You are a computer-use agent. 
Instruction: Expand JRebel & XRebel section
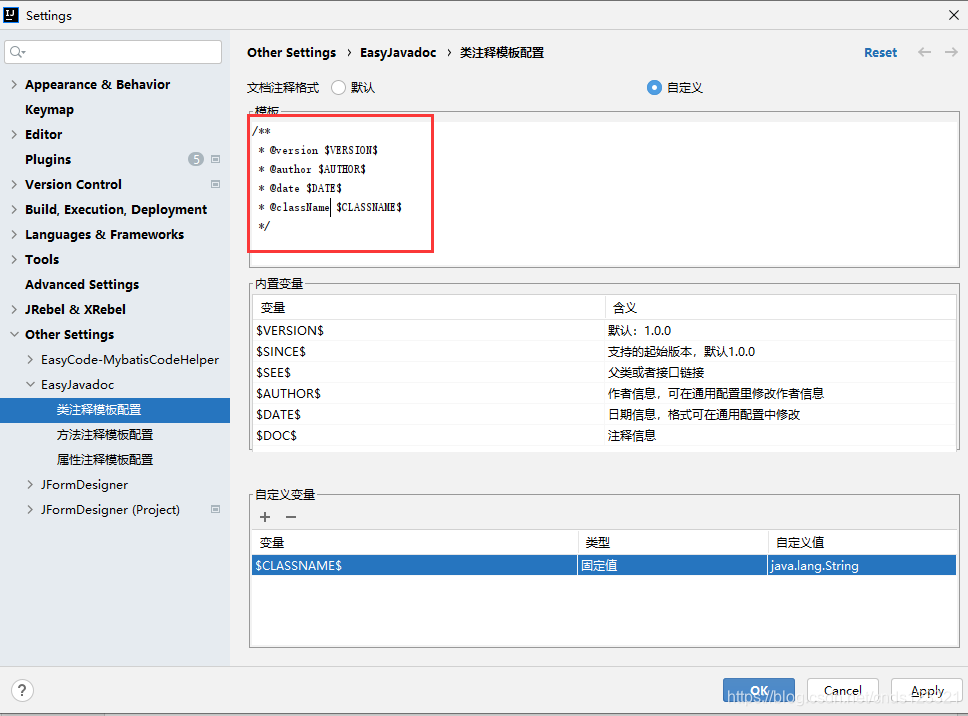(14, 309)
